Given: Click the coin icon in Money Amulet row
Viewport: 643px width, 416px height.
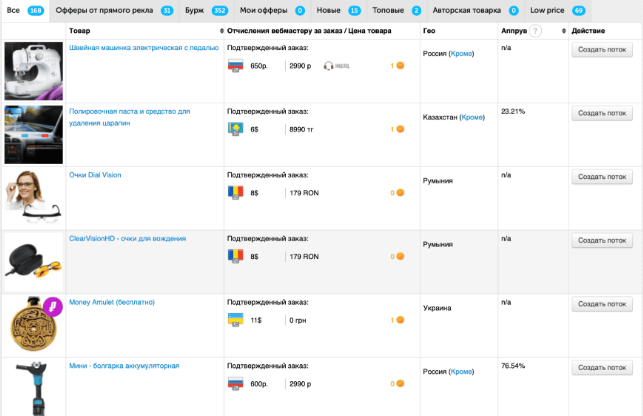Looking at the screenshot, I should coord(400,320).
